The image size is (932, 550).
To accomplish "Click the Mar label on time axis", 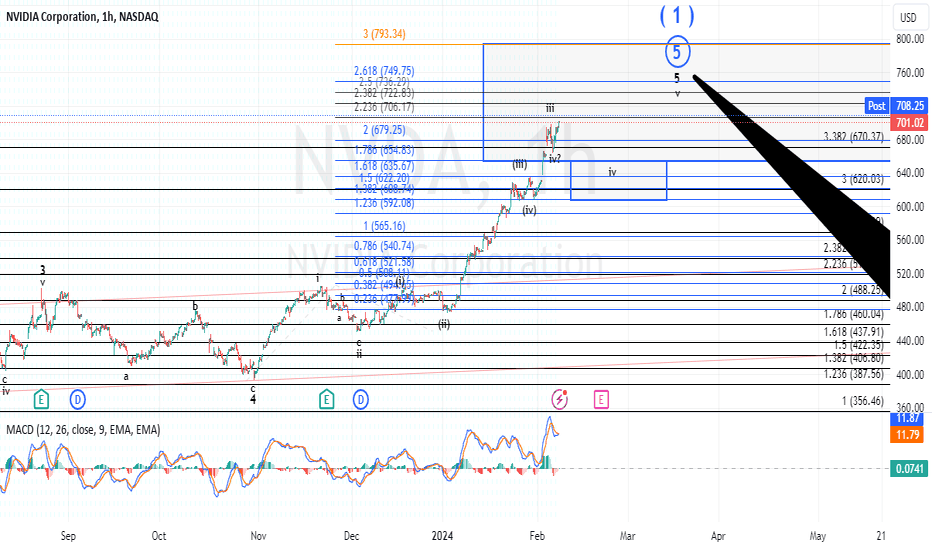I will point(628,536).
